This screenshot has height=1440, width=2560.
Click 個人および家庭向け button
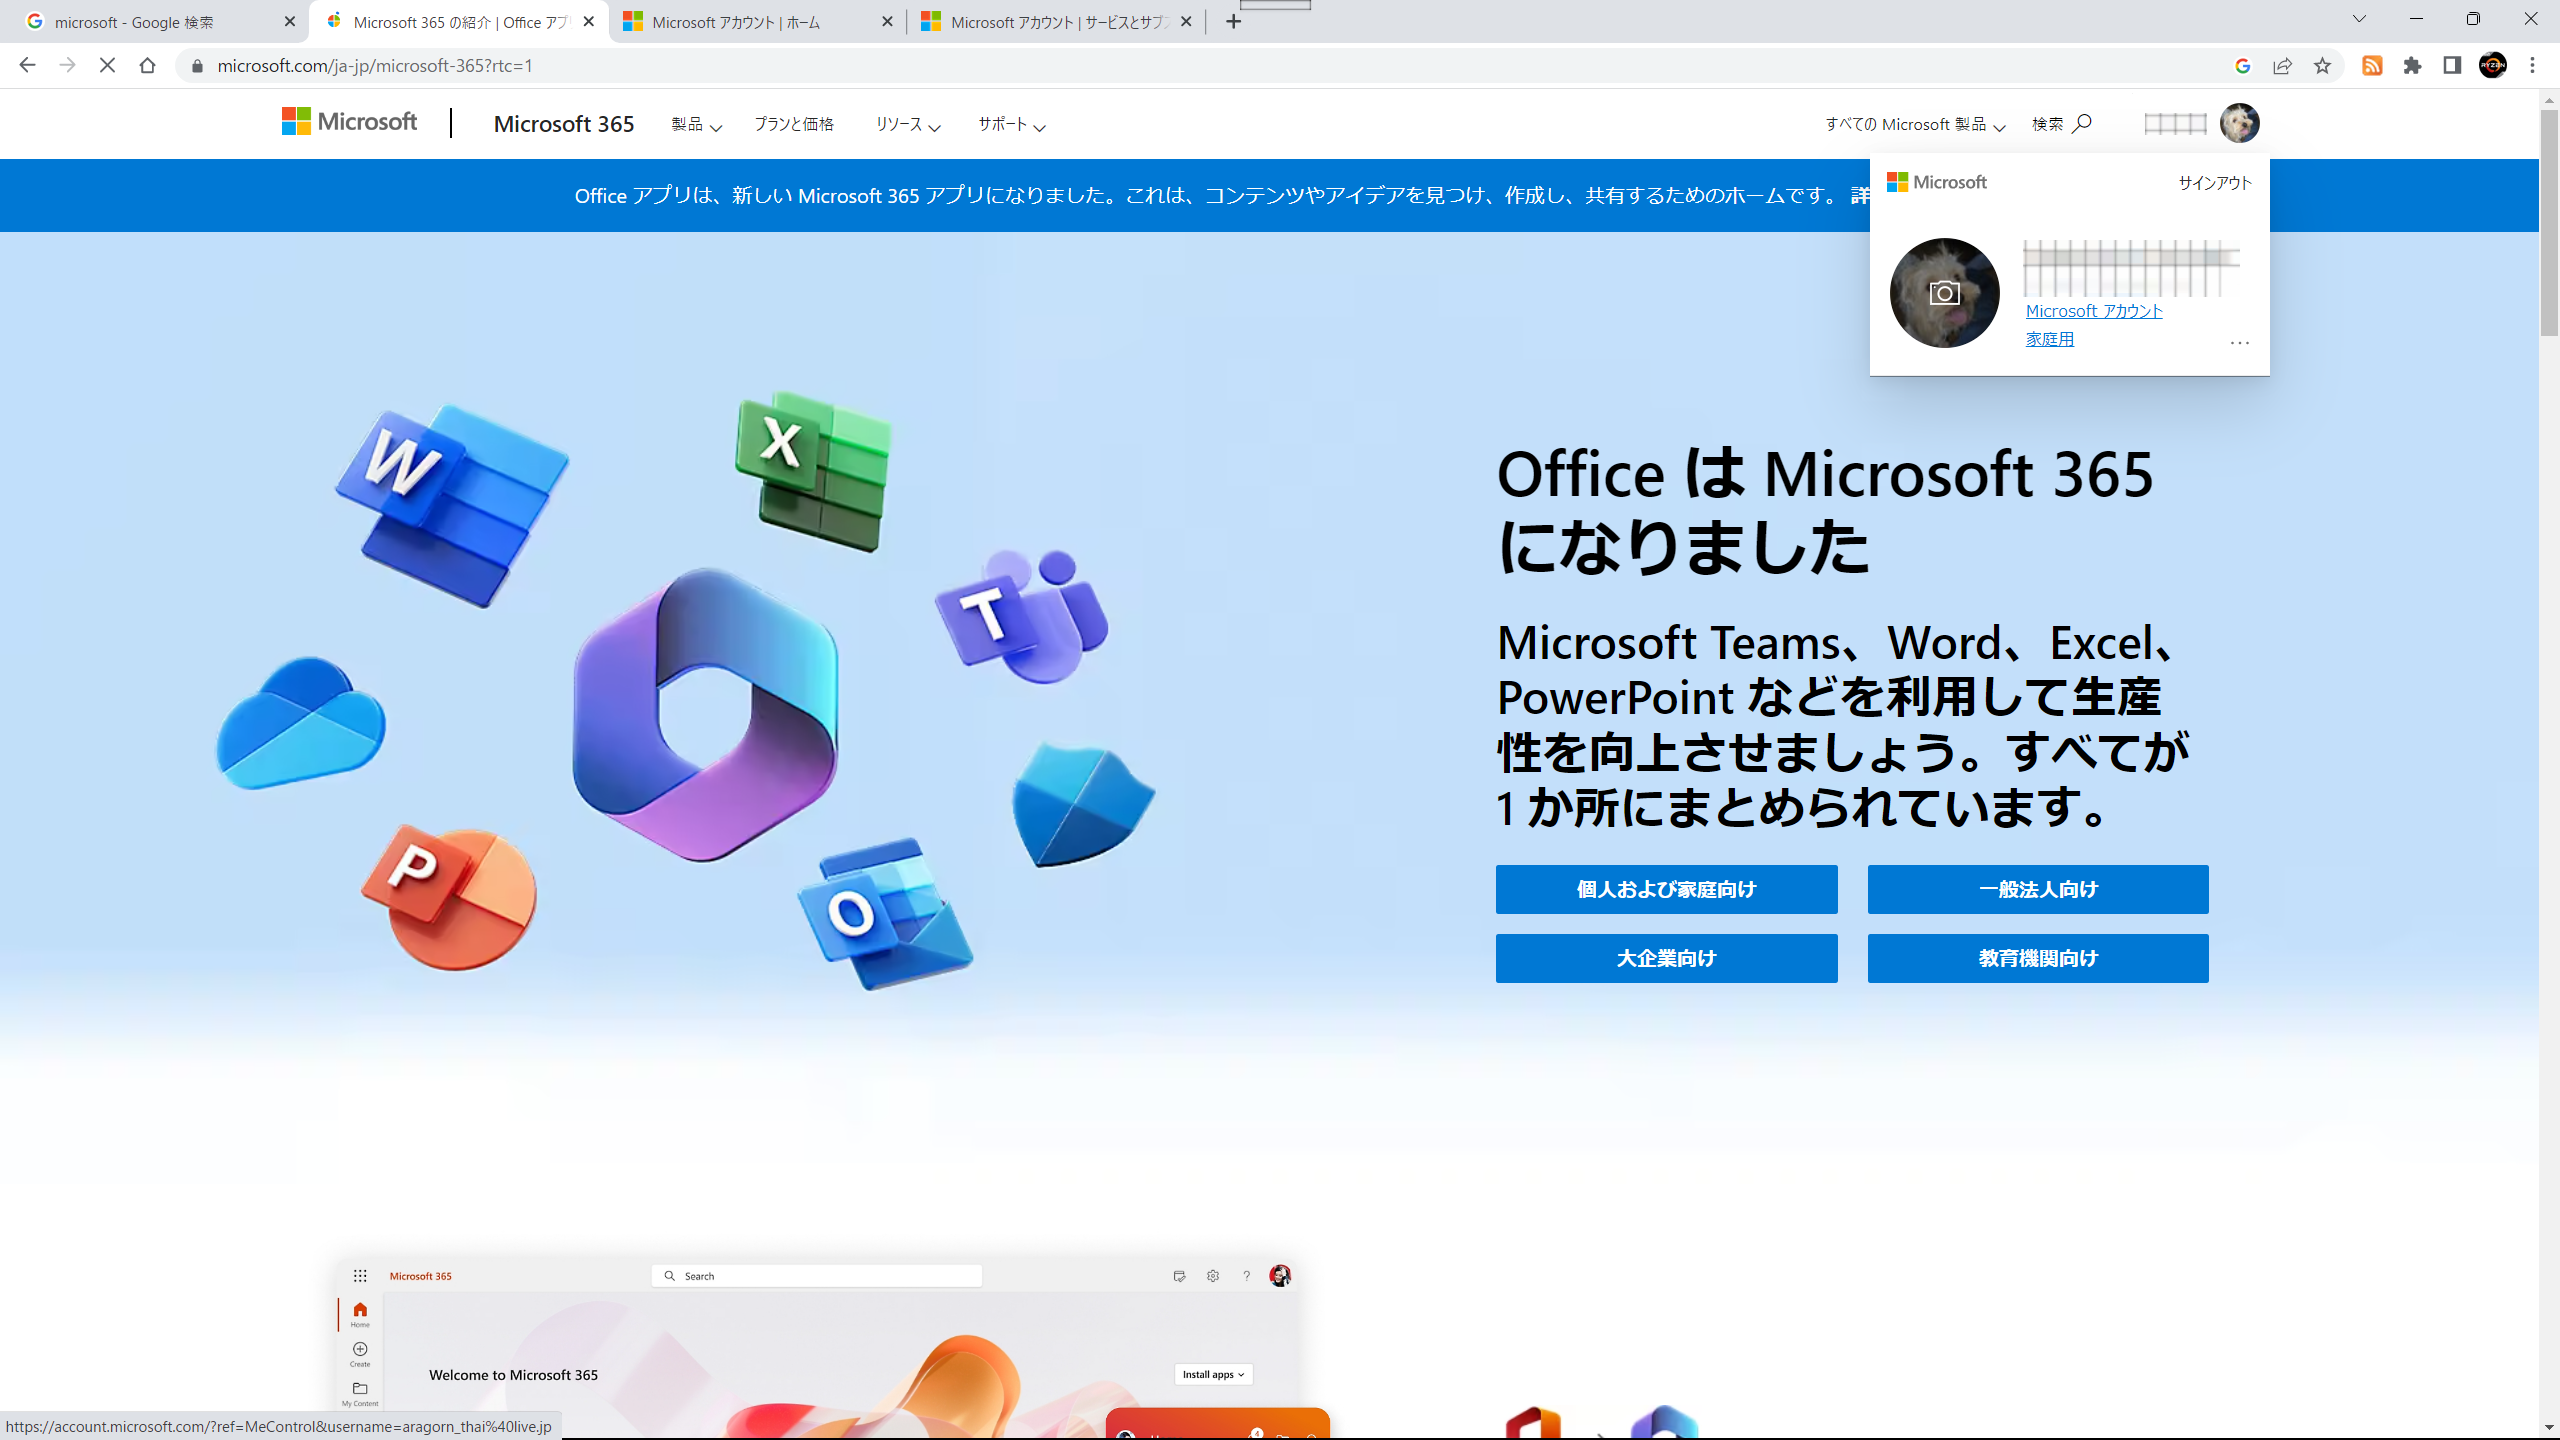click(x=1666, y=889)
